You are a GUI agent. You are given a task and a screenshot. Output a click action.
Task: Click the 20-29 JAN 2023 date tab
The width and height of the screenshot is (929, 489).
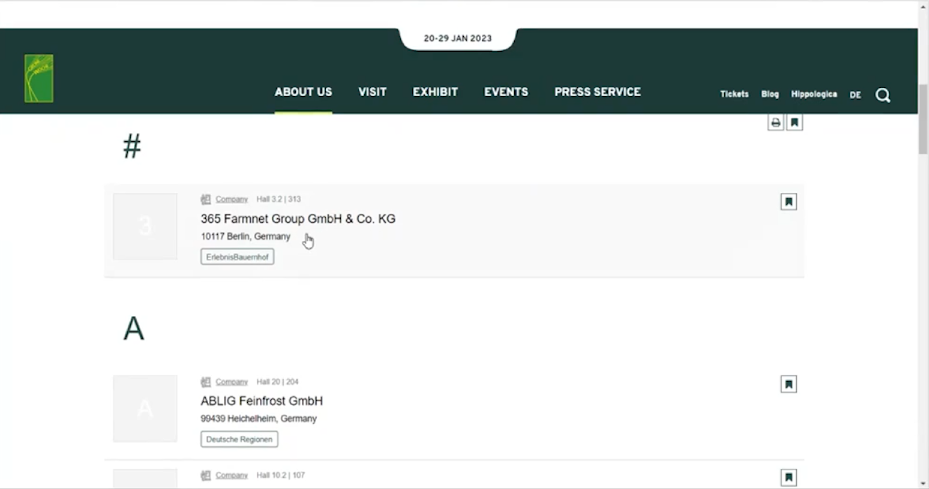pos(457,39)
